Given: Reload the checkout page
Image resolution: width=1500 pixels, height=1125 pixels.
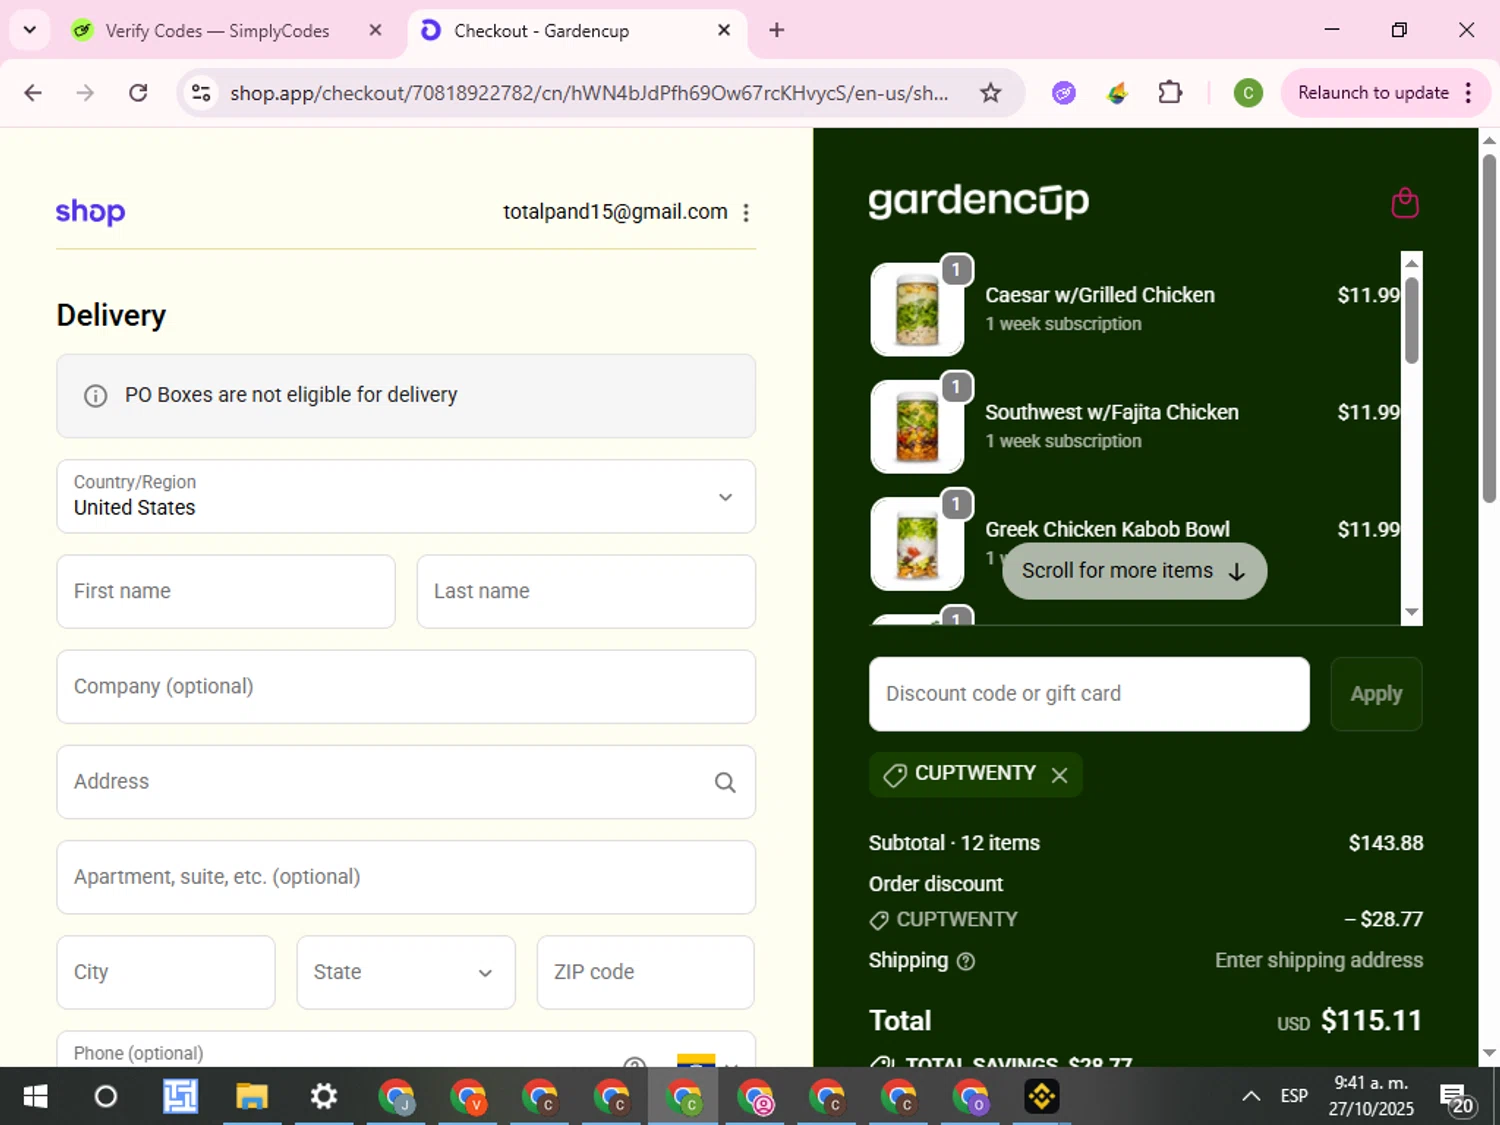Looking at the screenshot, I should [138, 93].
